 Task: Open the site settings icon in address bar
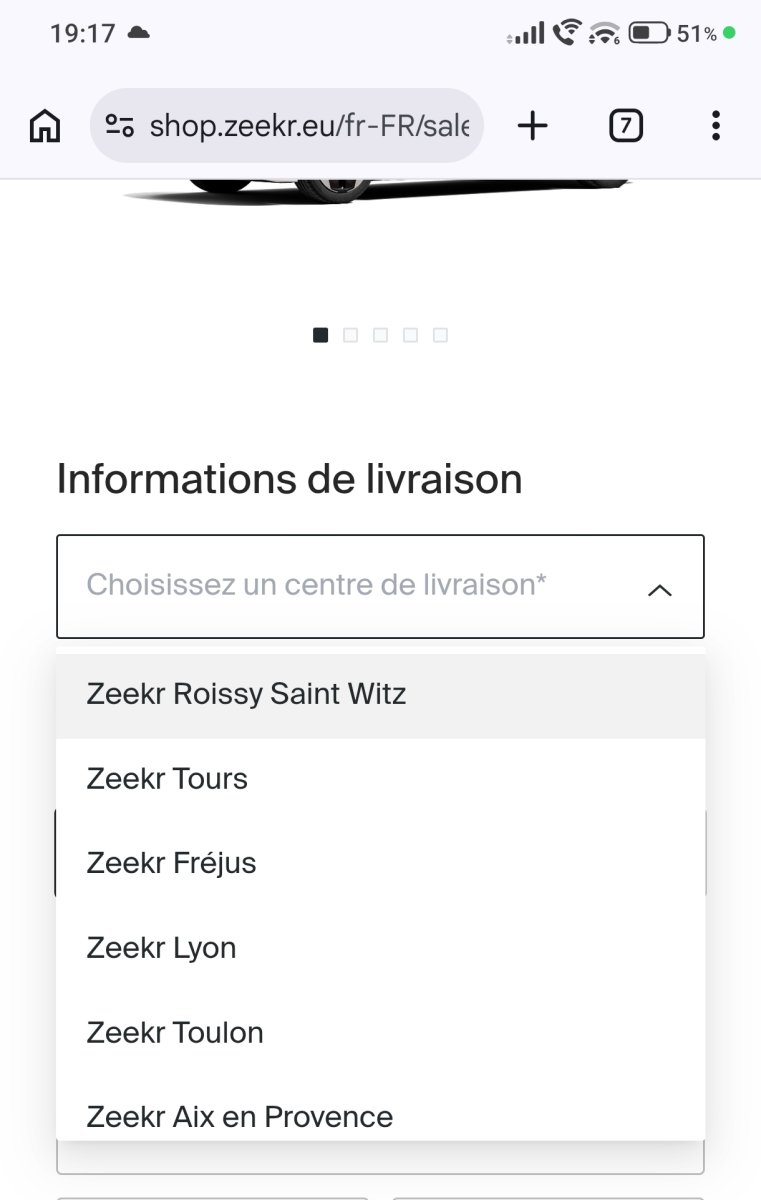[120, 126]
